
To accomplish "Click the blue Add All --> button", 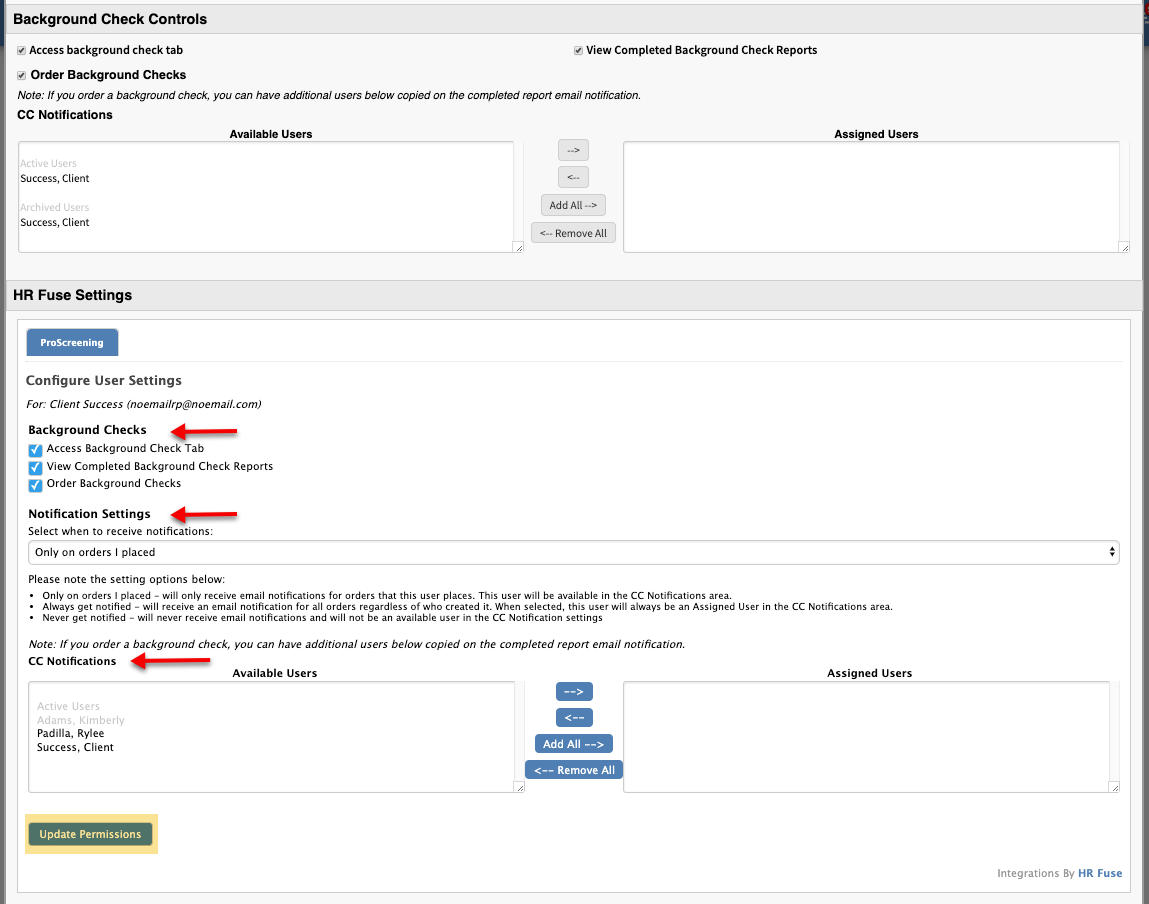I will (573, 743).
